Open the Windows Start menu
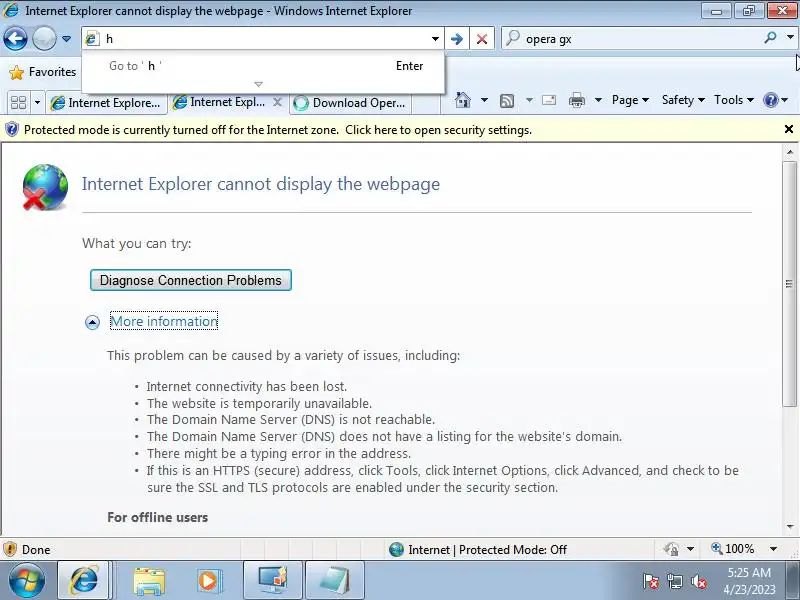The width and height of the screenshot is (800, 600). pos(26,581)
